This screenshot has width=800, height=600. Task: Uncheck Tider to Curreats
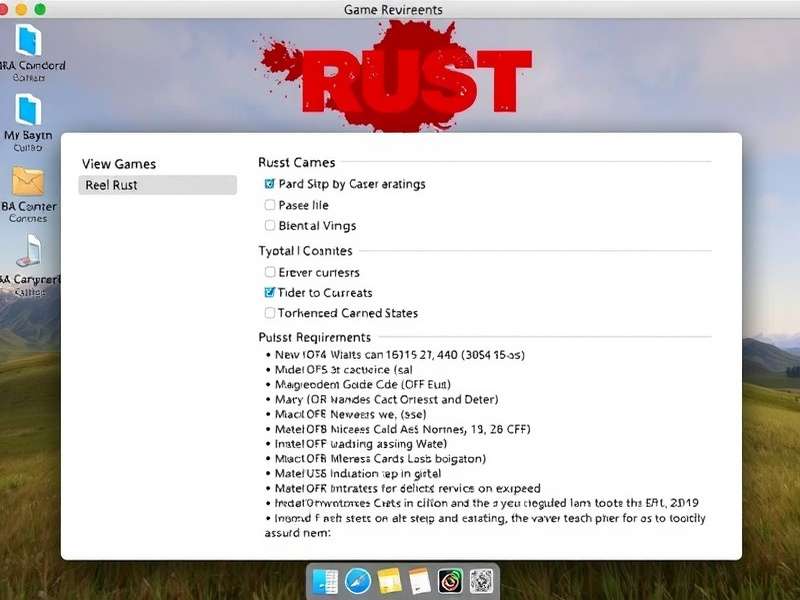tap(270, 292)
